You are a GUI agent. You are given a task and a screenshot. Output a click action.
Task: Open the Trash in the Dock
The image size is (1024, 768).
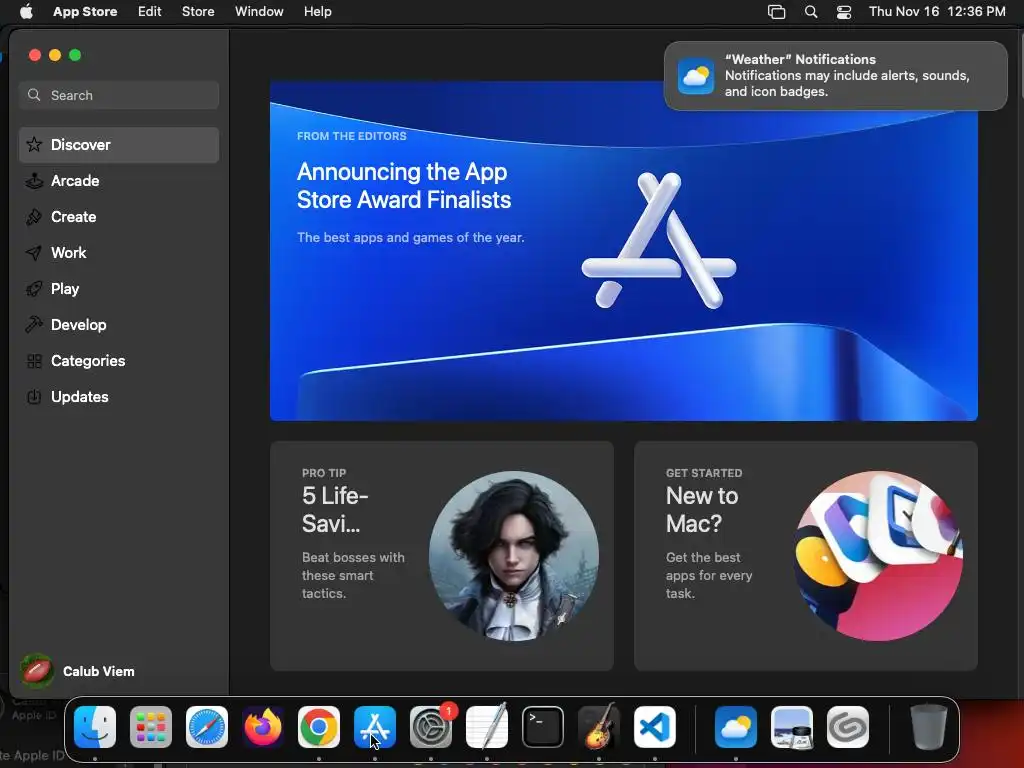pos(929,727)
